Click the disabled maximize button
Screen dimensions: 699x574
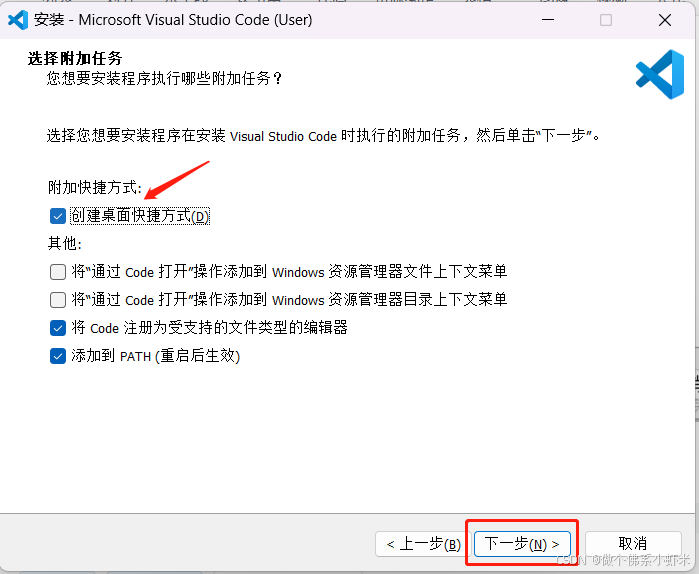tap(606, 20)
